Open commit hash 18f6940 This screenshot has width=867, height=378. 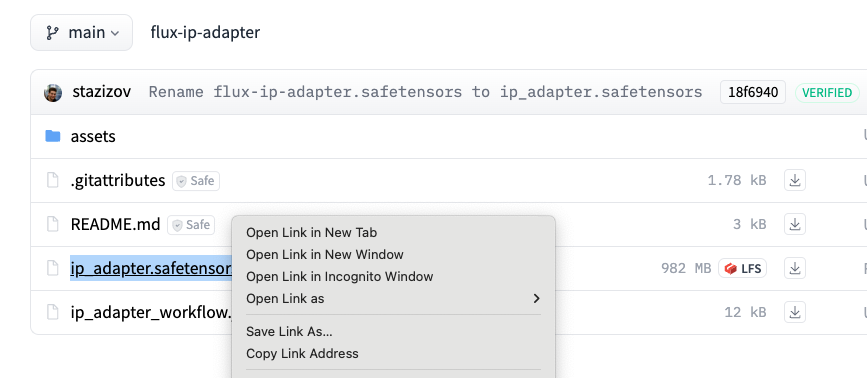[753, 92]
